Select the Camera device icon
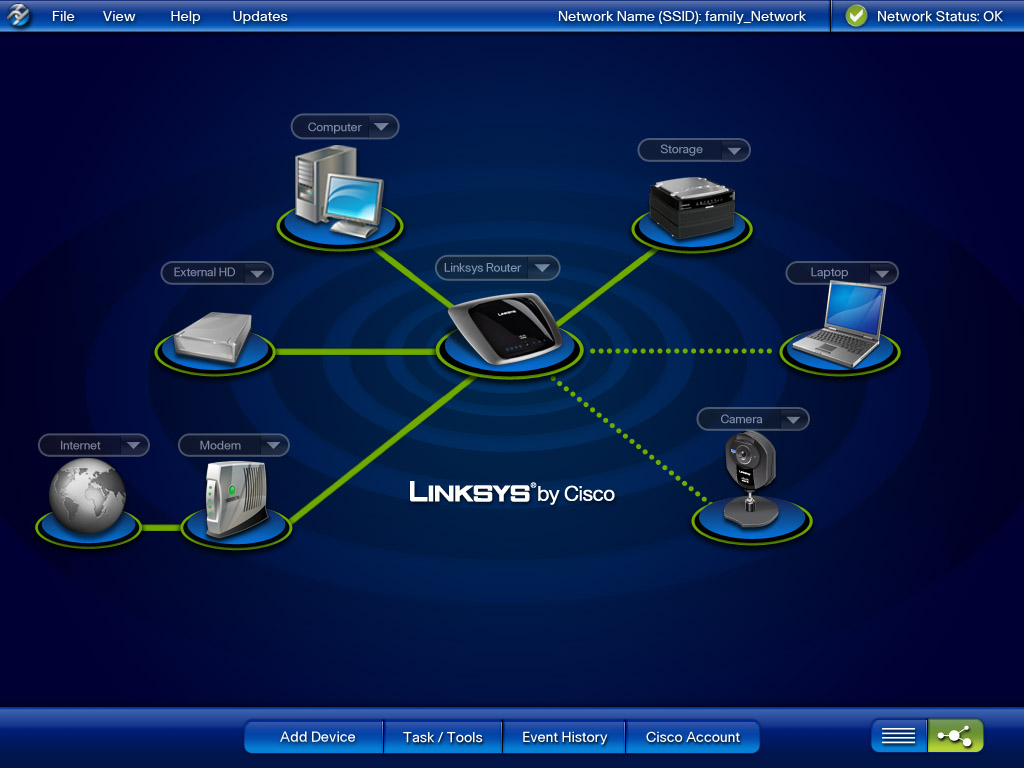This screenshot has height=768, width=1024. pyautogui.click(x=751, y=473)
